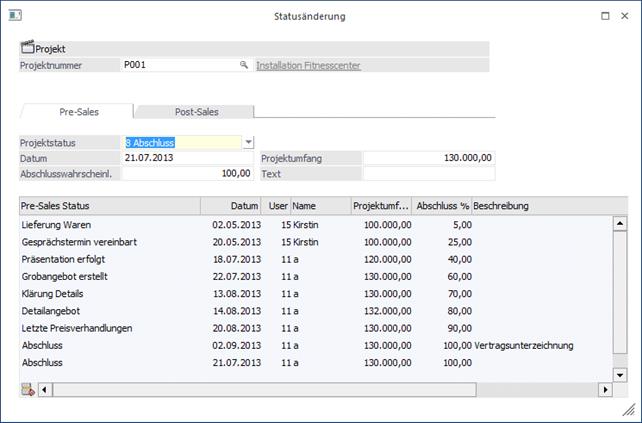Click the Projekt clapperboard icon
Screen dimensions: 642x423
[28, 48]
